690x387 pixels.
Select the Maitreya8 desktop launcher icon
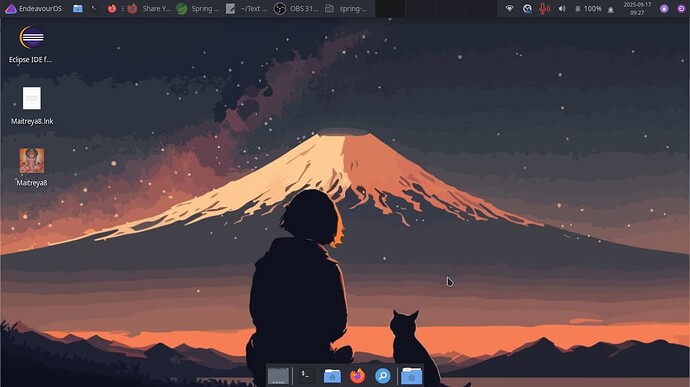pos(32,160)
